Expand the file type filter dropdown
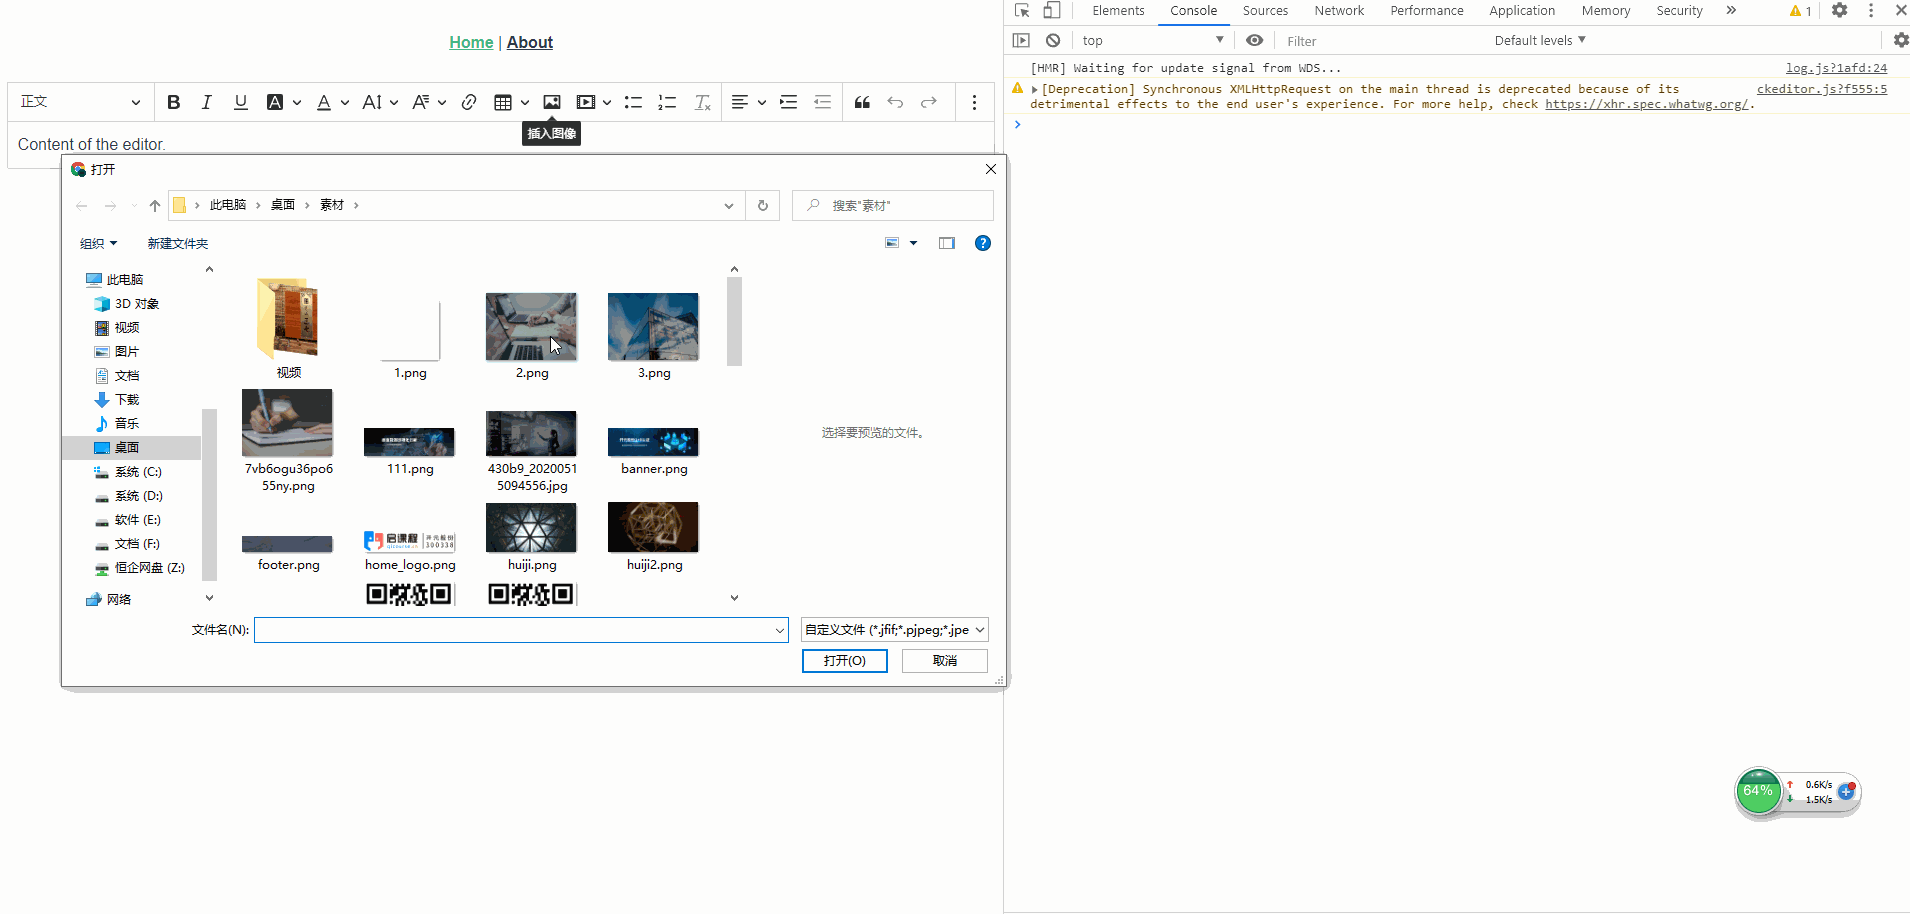1910x914 pixels. 895,630
